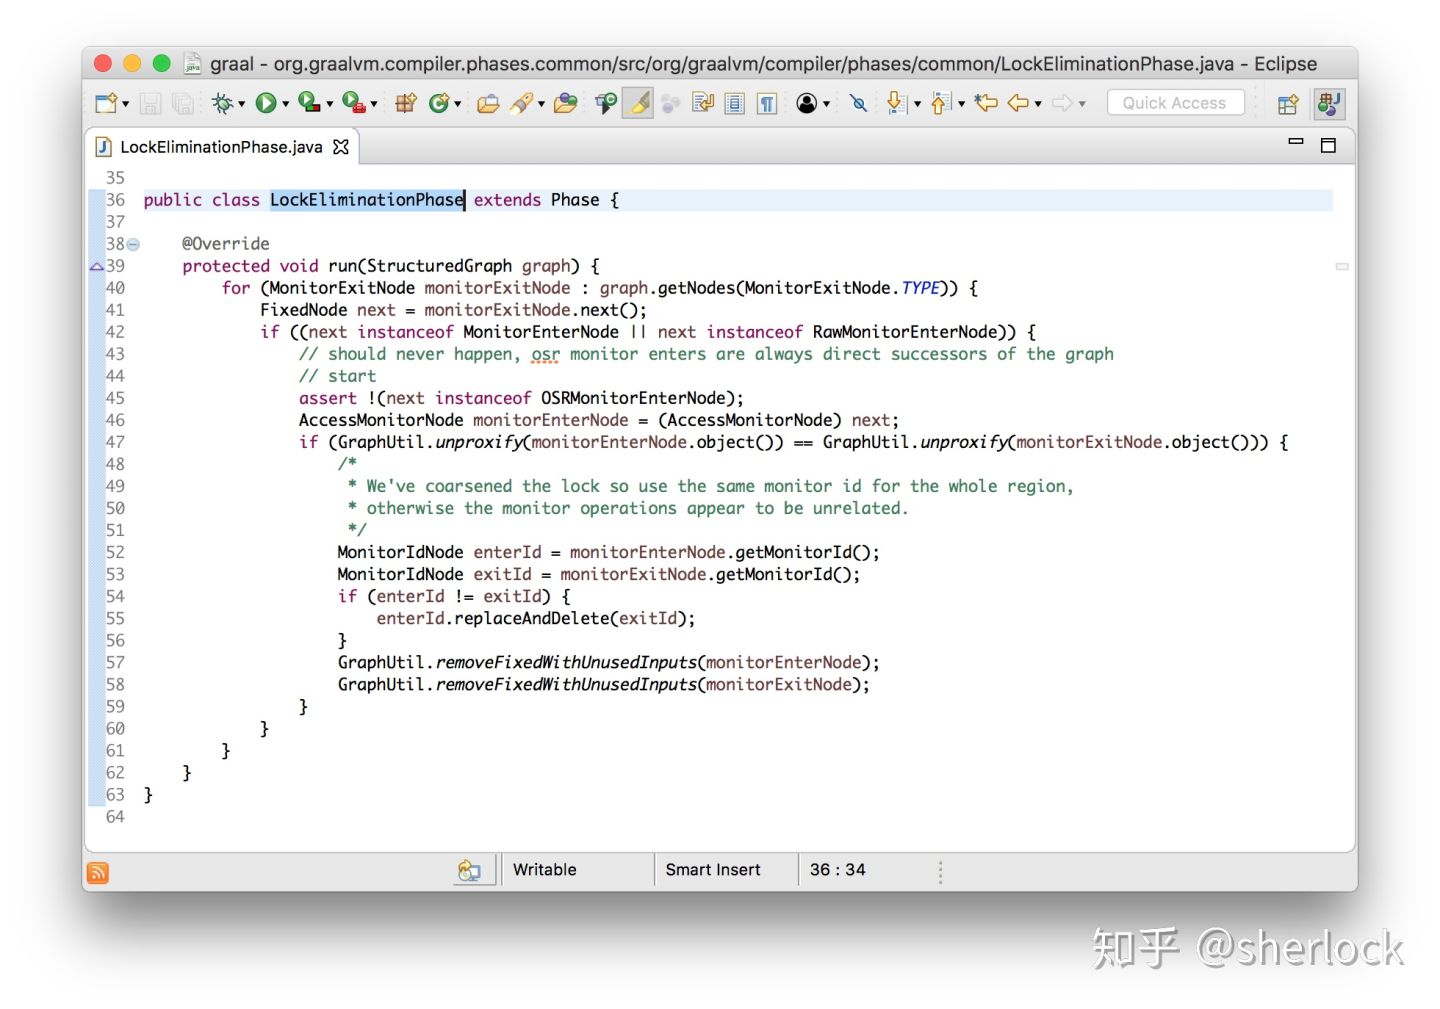Toggle Show Whitespace Characters pilcrow button
This screenshot has height=1009, width=1440.
767,103
